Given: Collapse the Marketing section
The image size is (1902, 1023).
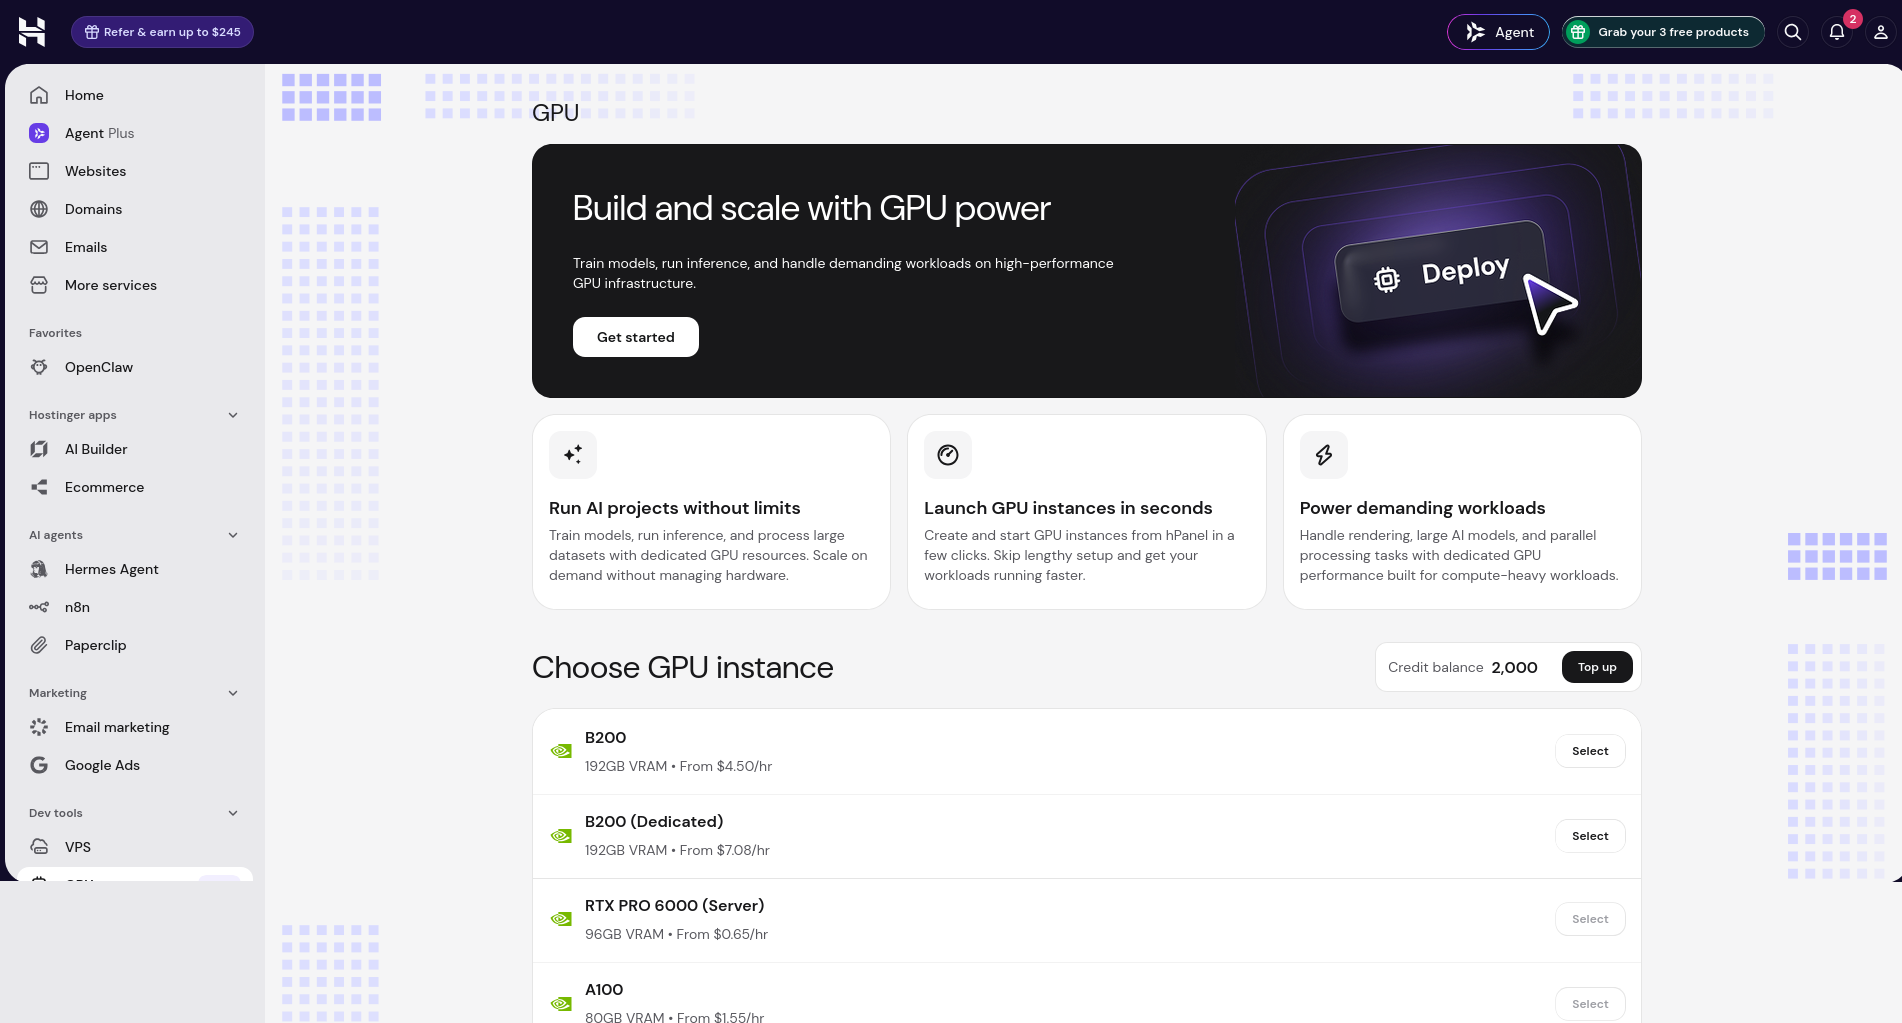Looking at the screenshot, I should (233, 693).
